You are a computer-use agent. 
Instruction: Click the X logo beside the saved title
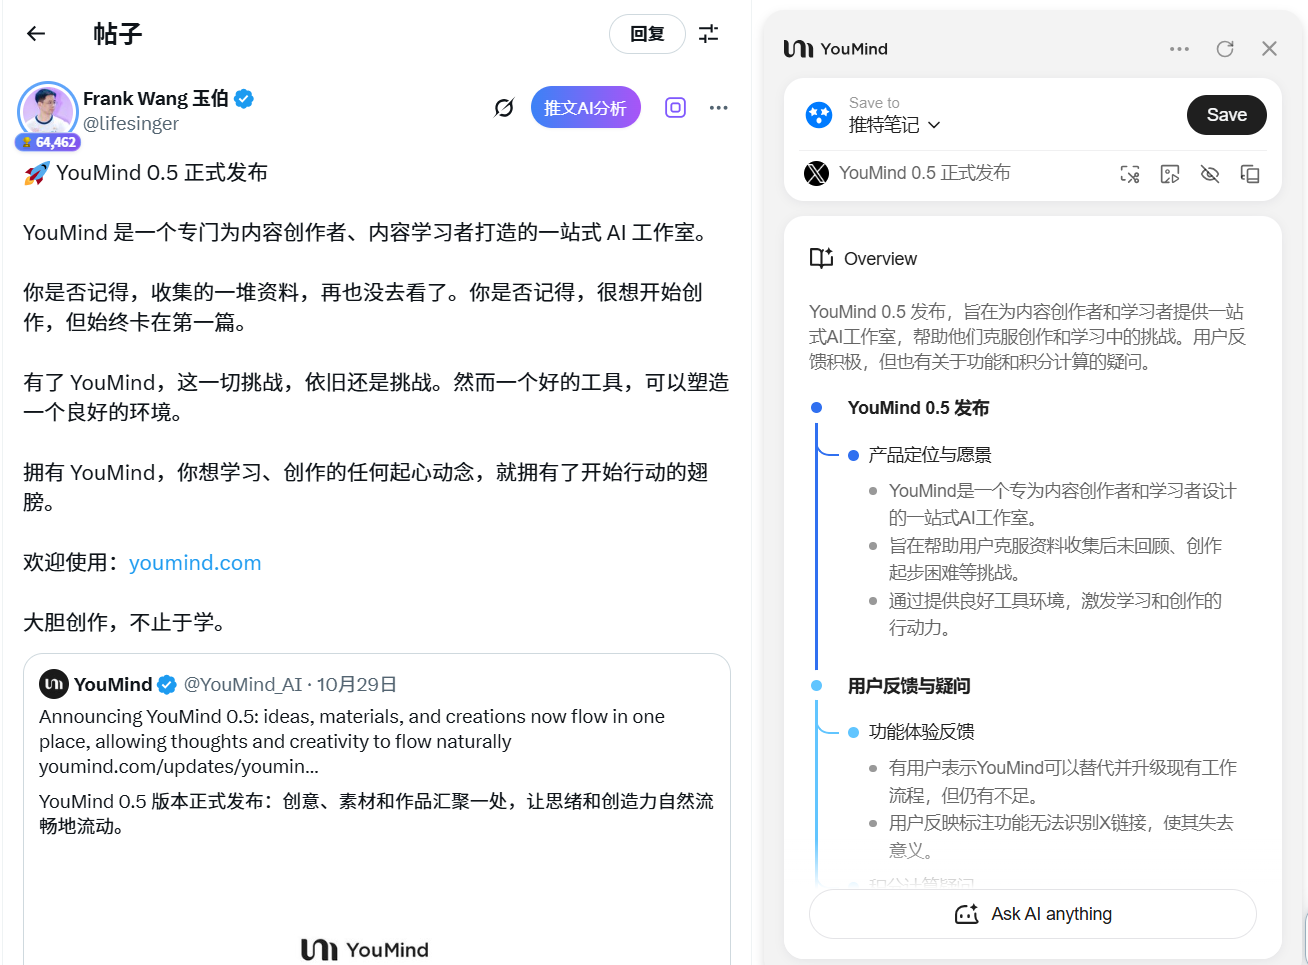[x=817, y=174]
